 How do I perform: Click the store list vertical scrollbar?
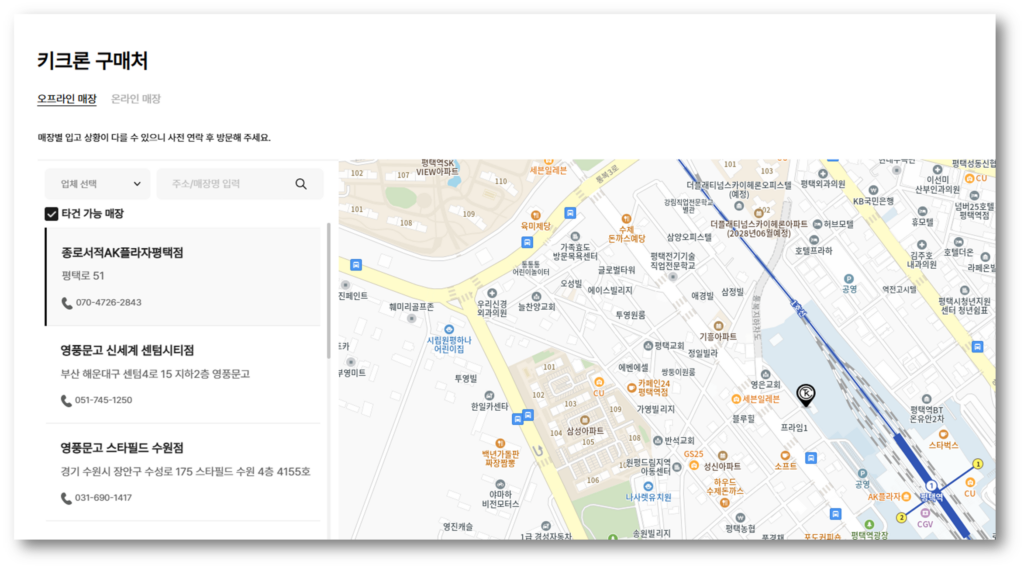point(329,290)
